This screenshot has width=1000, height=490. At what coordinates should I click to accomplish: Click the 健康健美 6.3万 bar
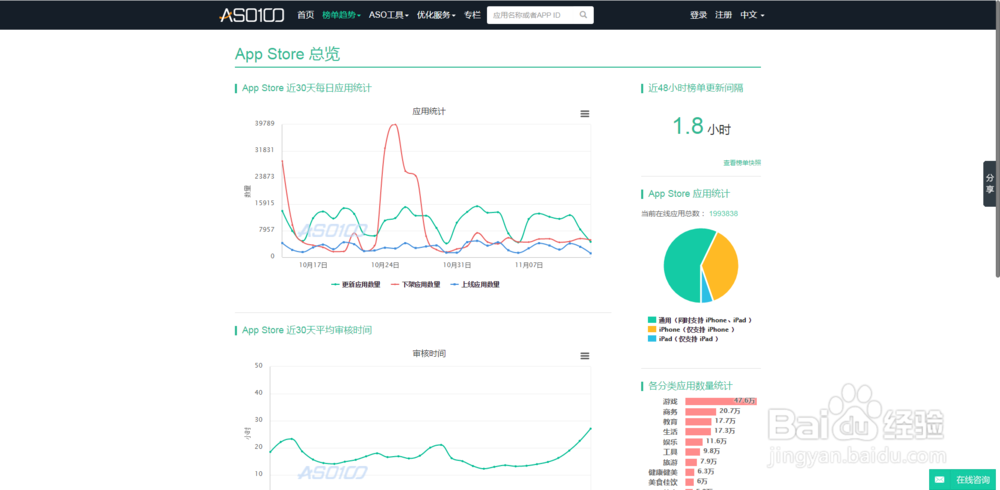690,471
